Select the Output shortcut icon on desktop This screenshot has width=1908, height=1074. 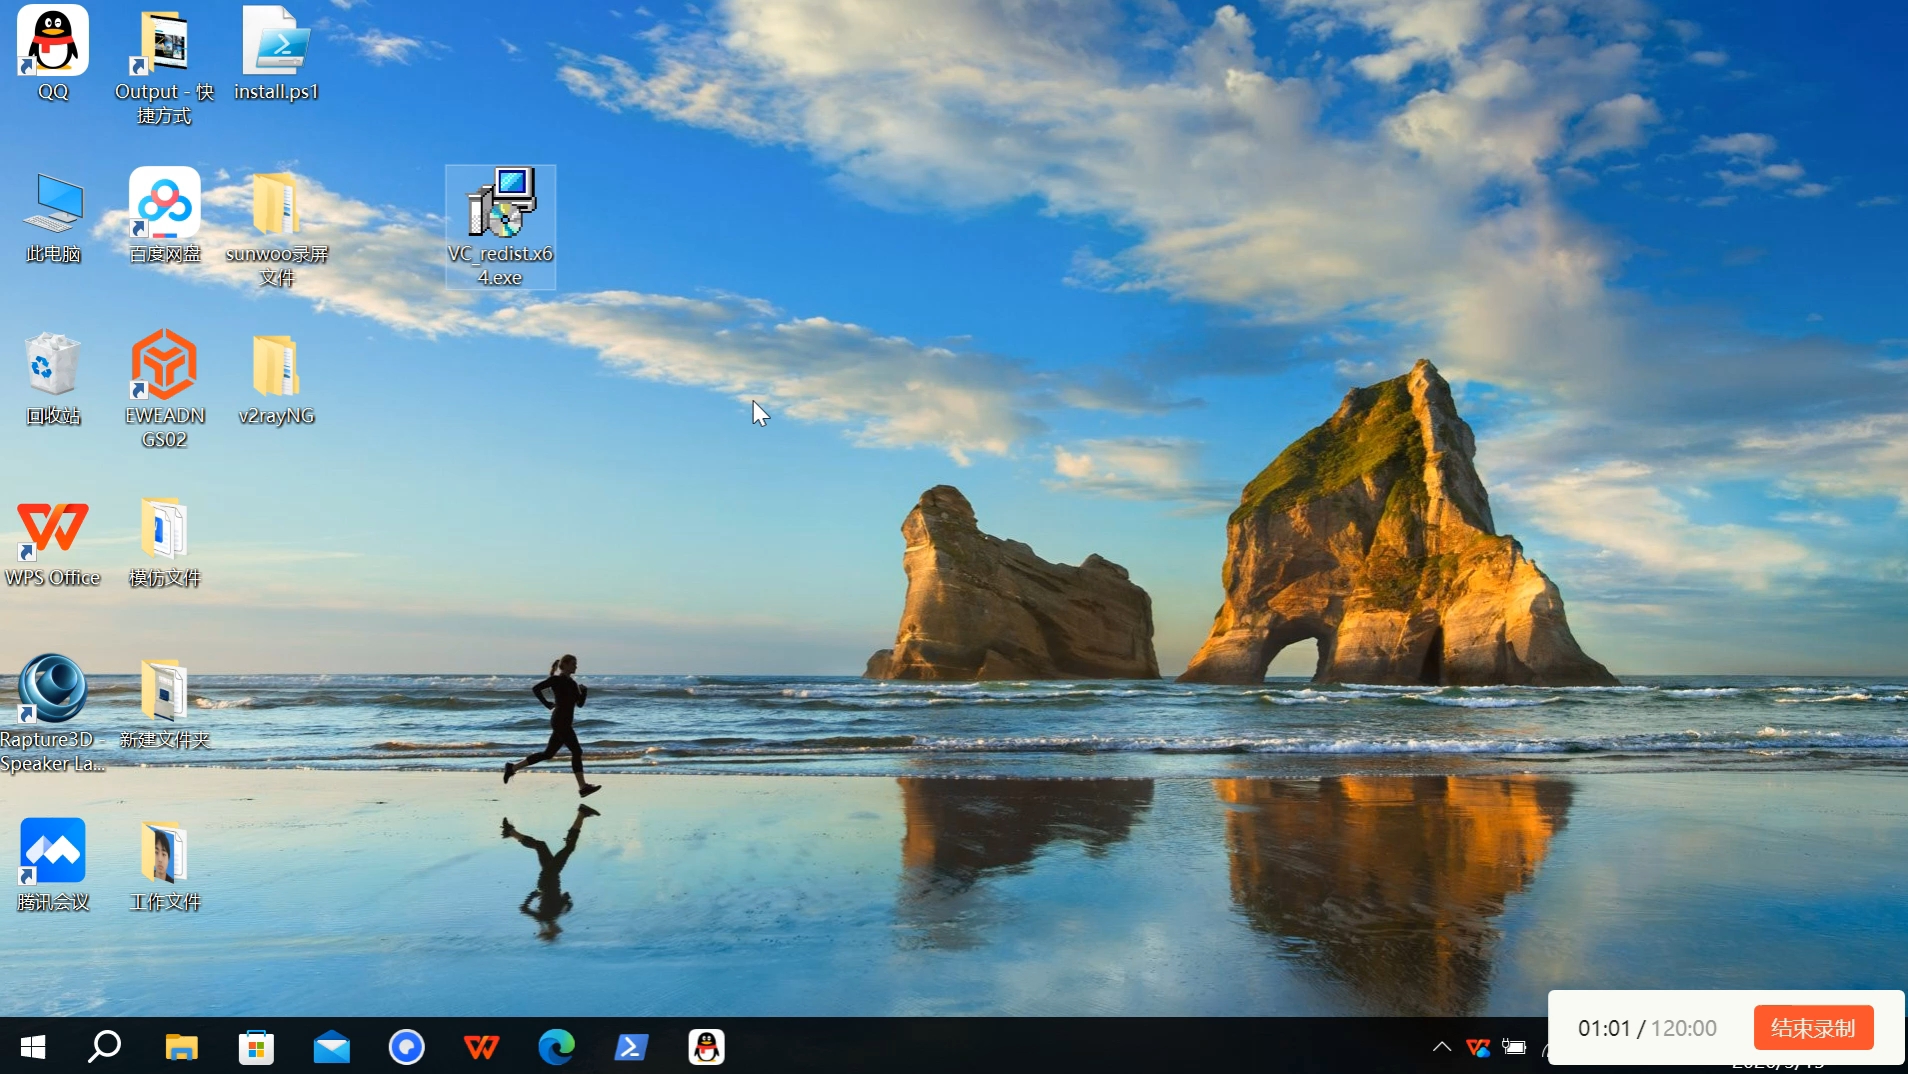pyautogui.click(x=164, y=66)
